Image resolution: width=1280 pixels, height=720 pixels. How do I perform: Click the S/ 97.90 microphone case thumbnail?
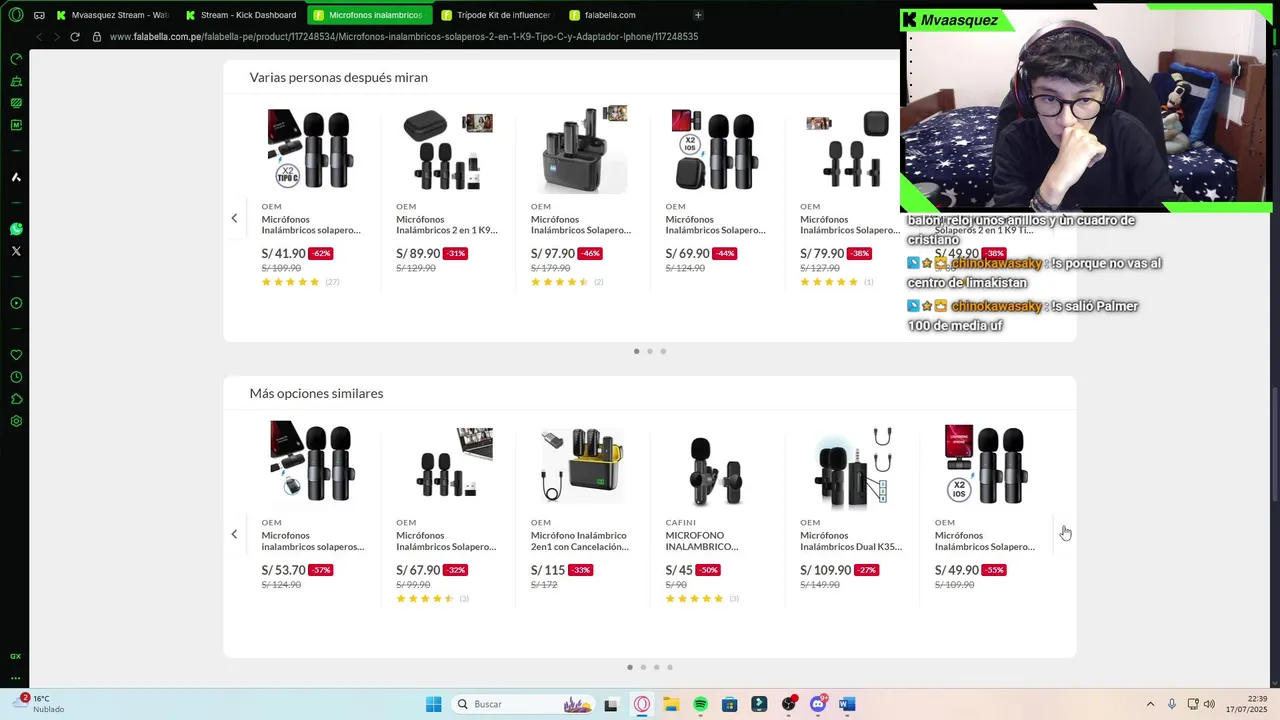583,149
